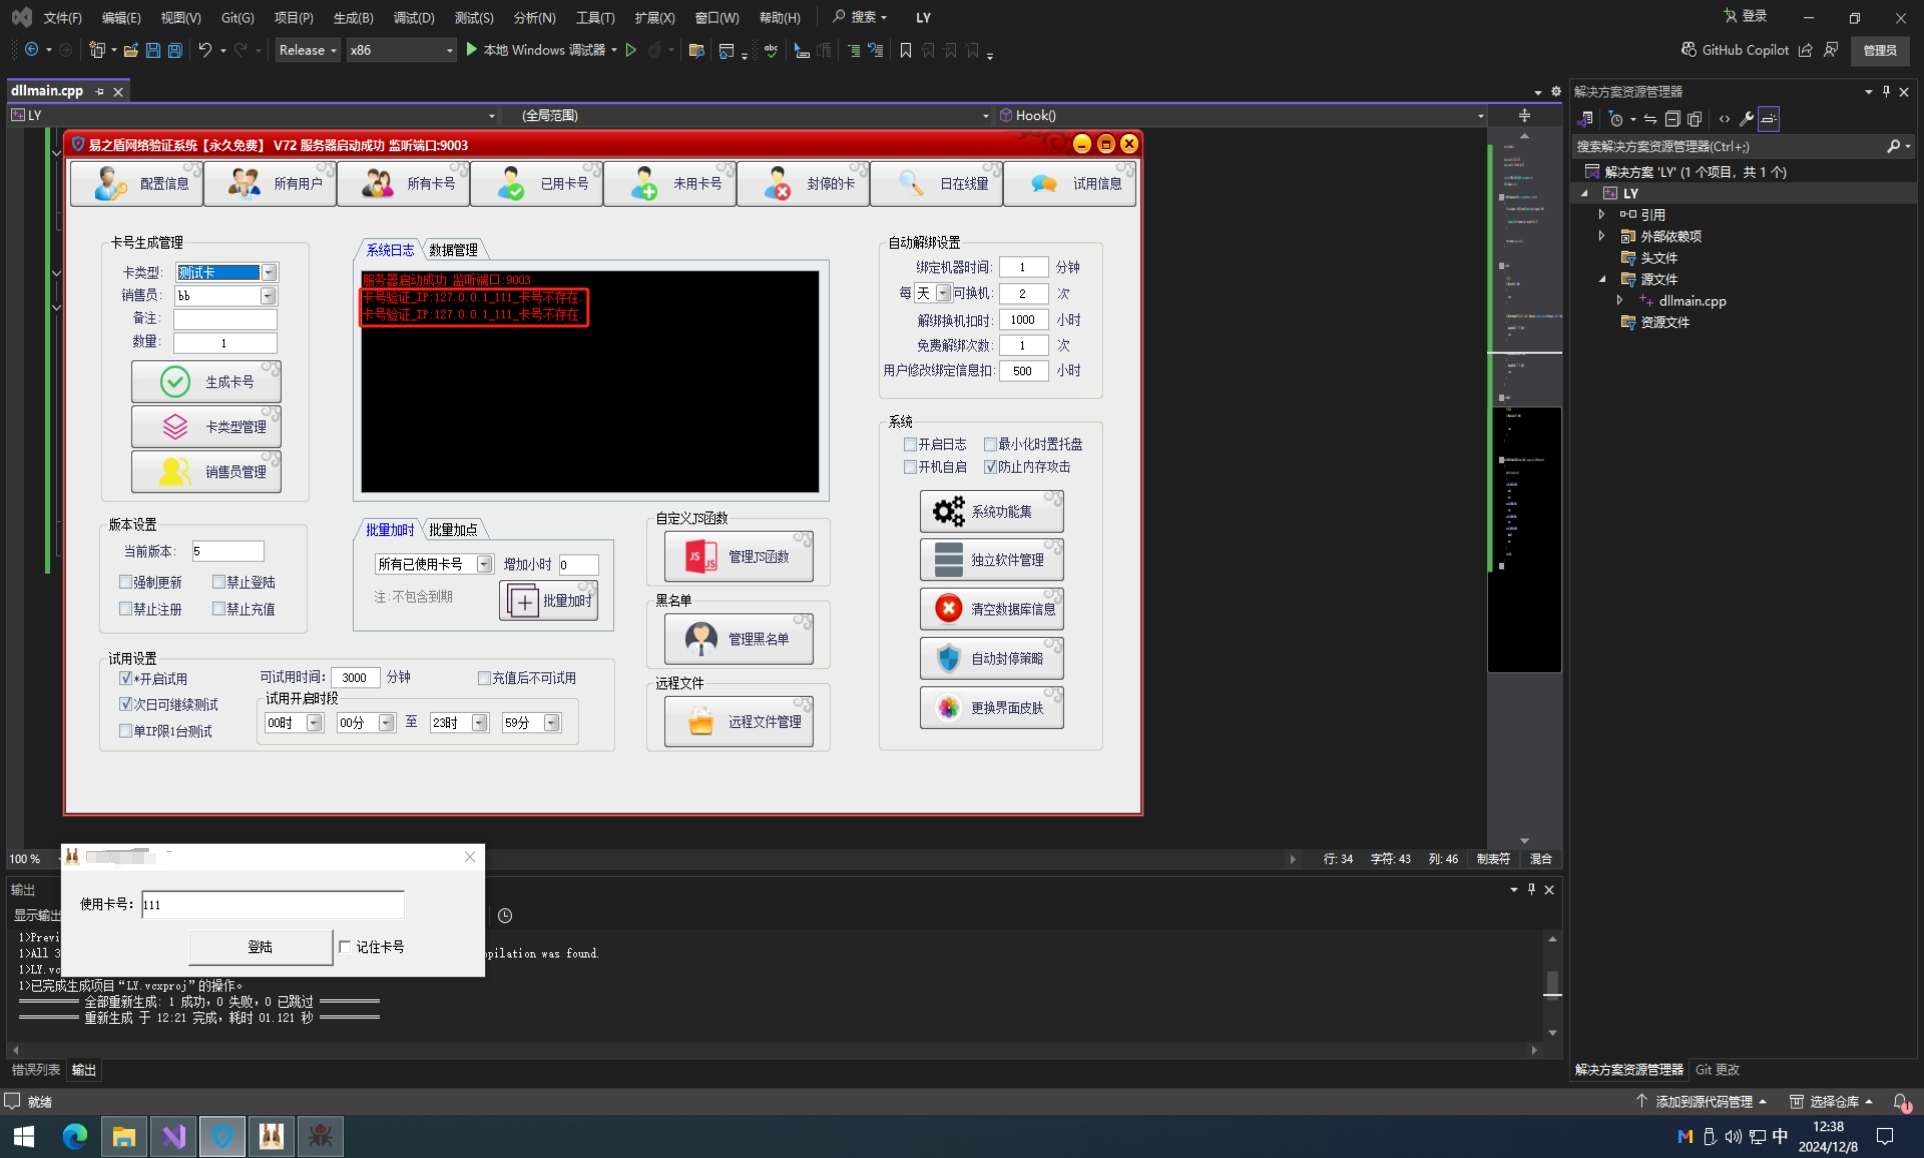
Task: Click the 使用卡号 input field
Action: coord(272,905)
